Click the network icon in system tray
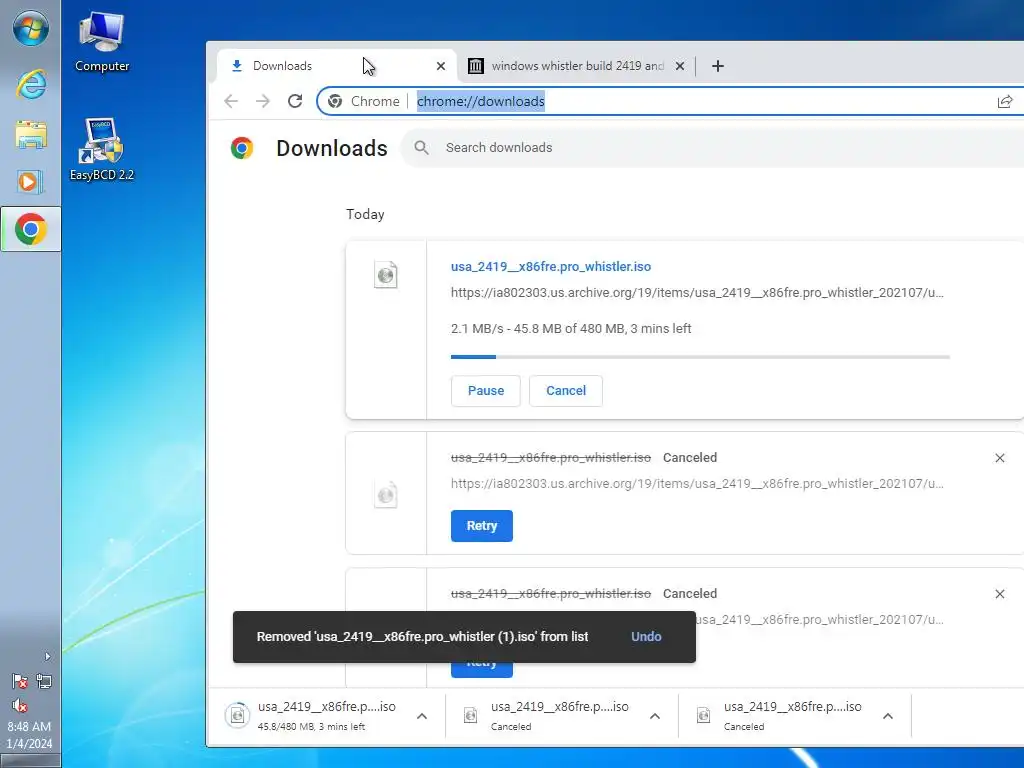The width and height of the screenshot is (1024, 768). click(44, 682)
